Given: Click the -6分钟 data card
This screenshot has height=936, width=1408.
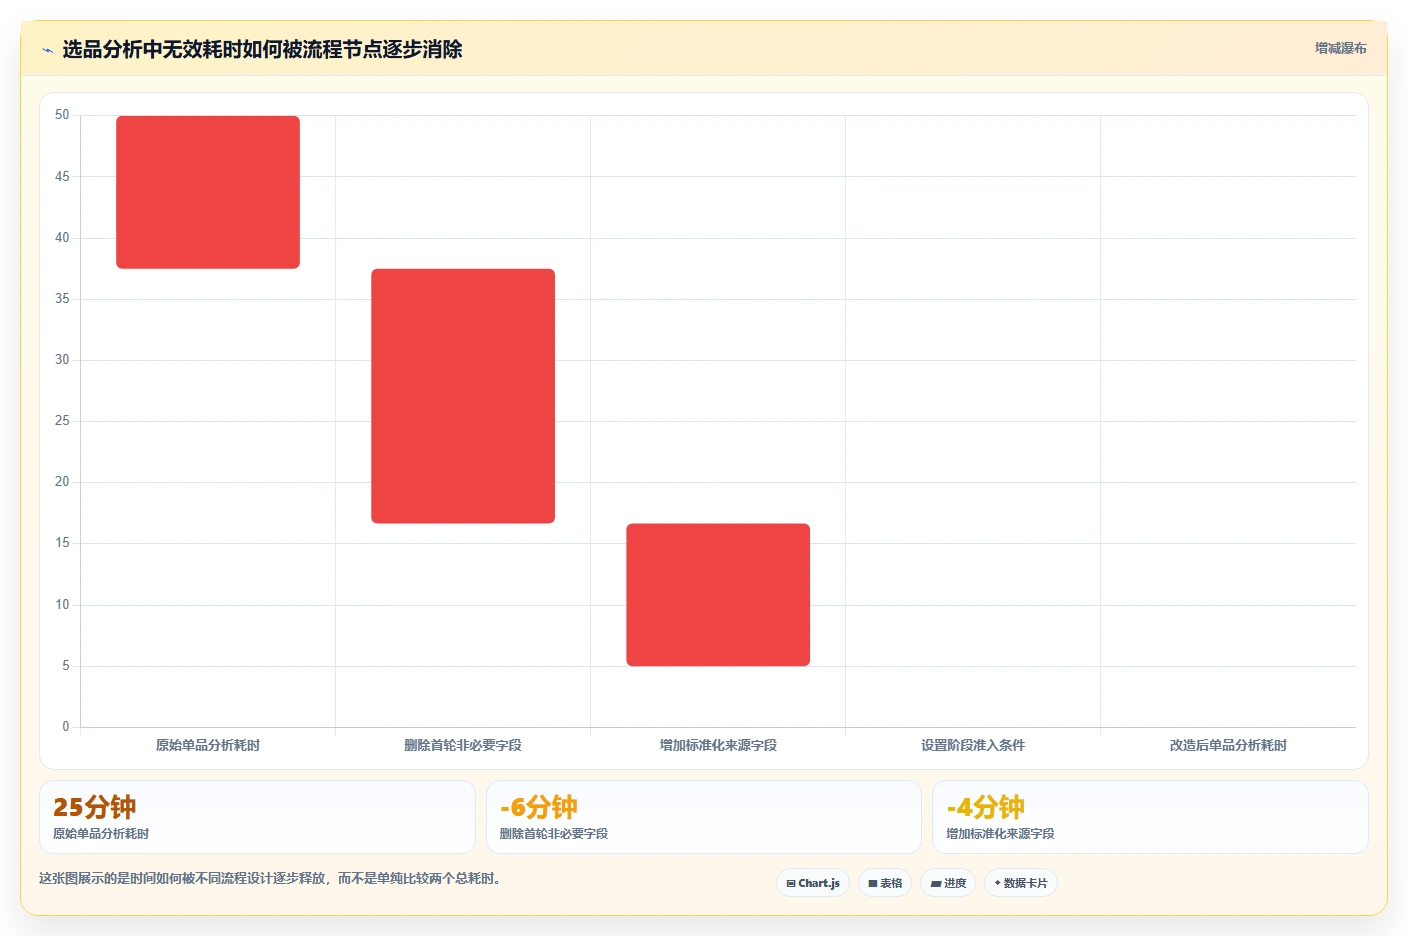Looking at the screenshot, I should pos(703,817).
